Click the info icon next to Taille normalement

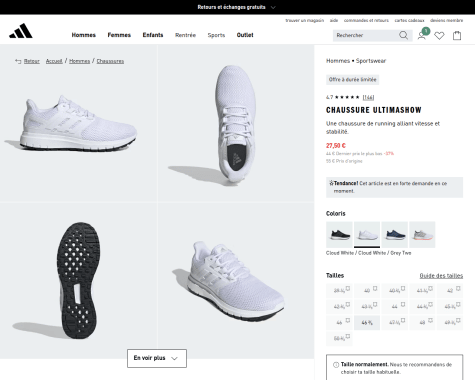(x=336, y=365)
